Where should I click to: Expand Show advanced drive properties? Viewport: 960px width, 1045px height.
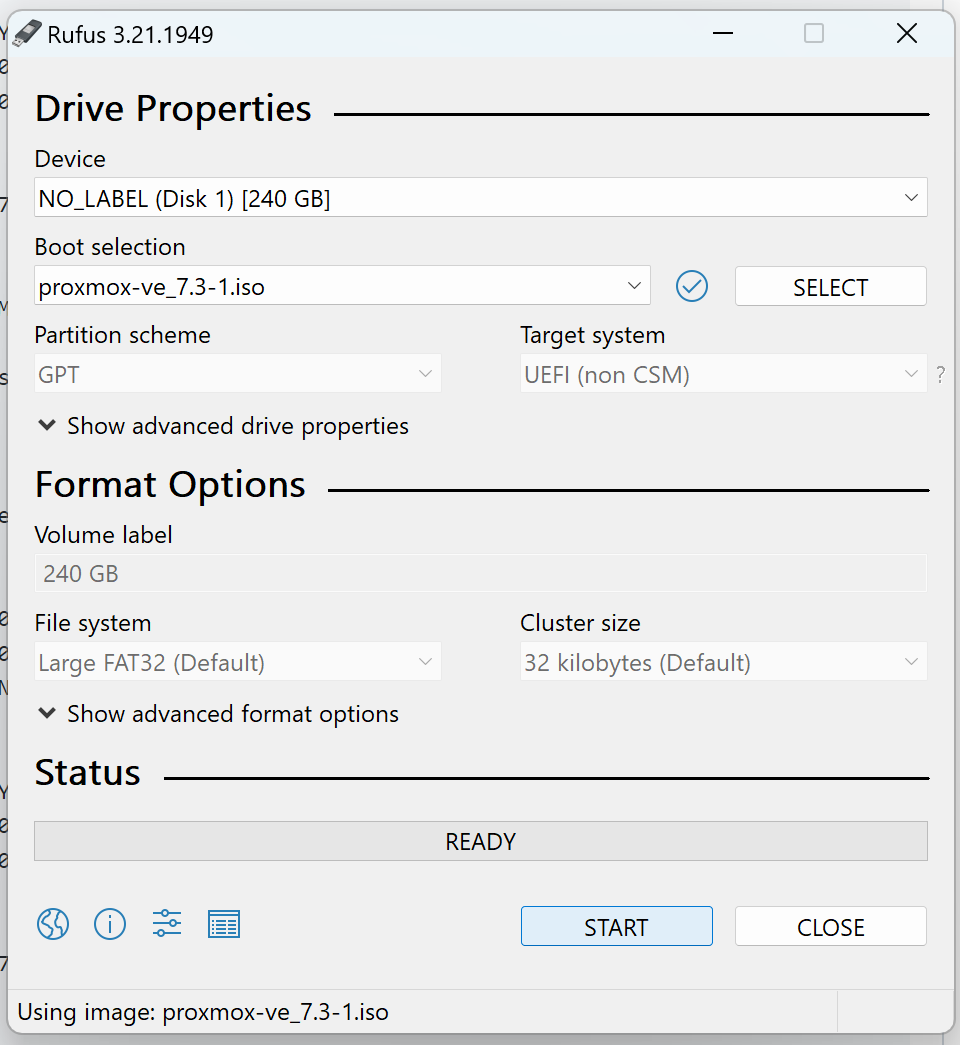(222, 426)
